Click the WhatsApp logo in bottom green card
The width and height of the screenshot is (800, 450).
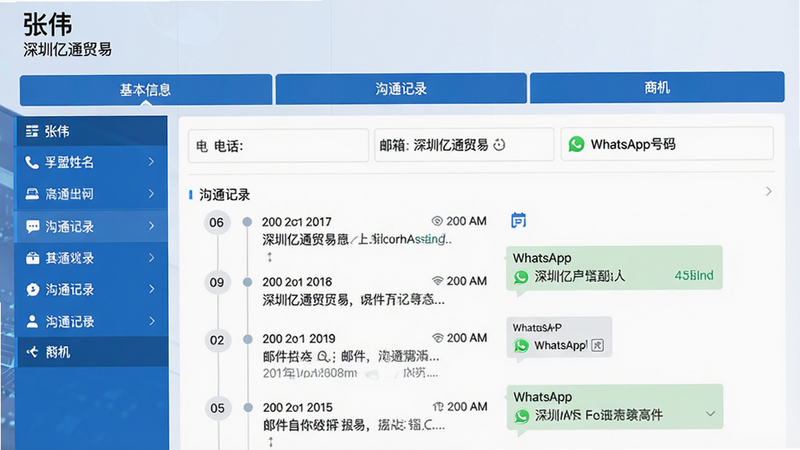click(521, 416)
